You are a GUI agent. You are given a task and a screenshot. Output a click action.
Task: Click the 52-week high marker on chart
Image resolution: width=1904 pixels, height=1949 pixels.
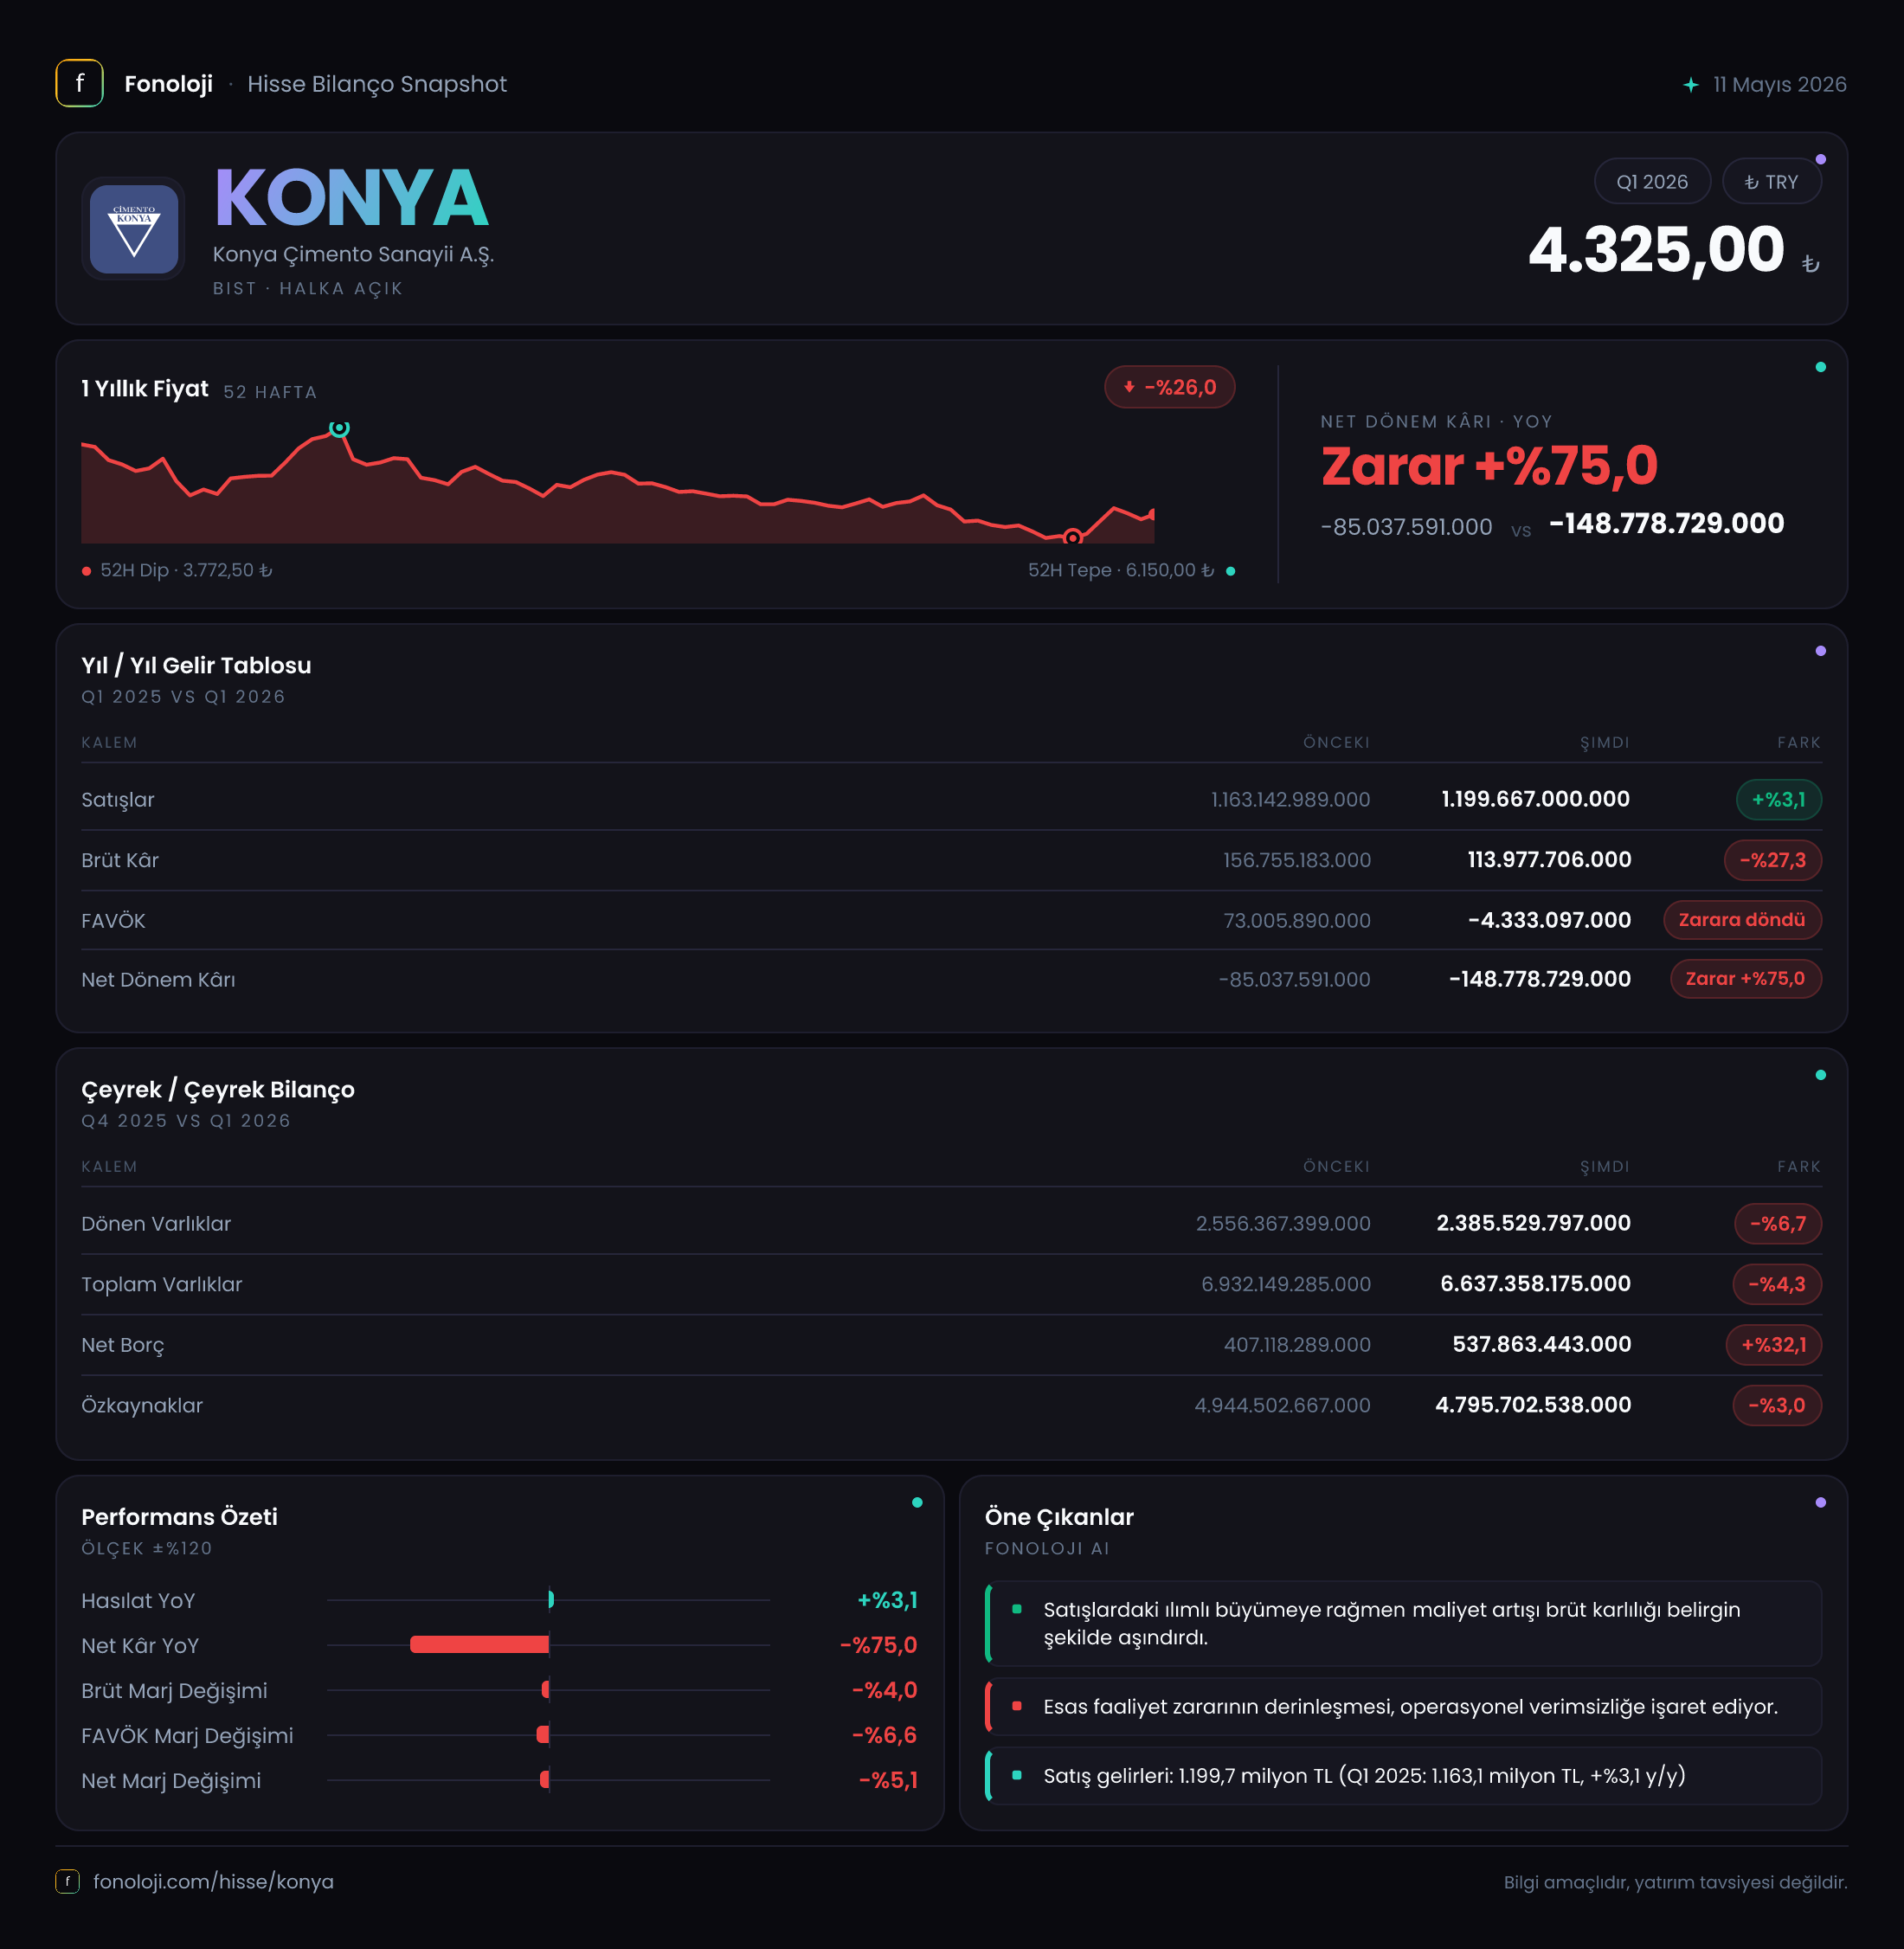[x=340, y=428]
